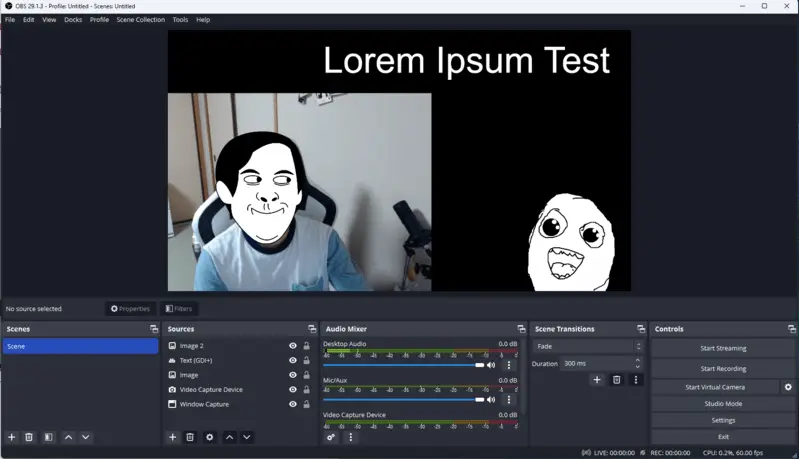Lock the Window Capture source
The height and width of the screenshot is (459, 799).
[x=307, y=404]
